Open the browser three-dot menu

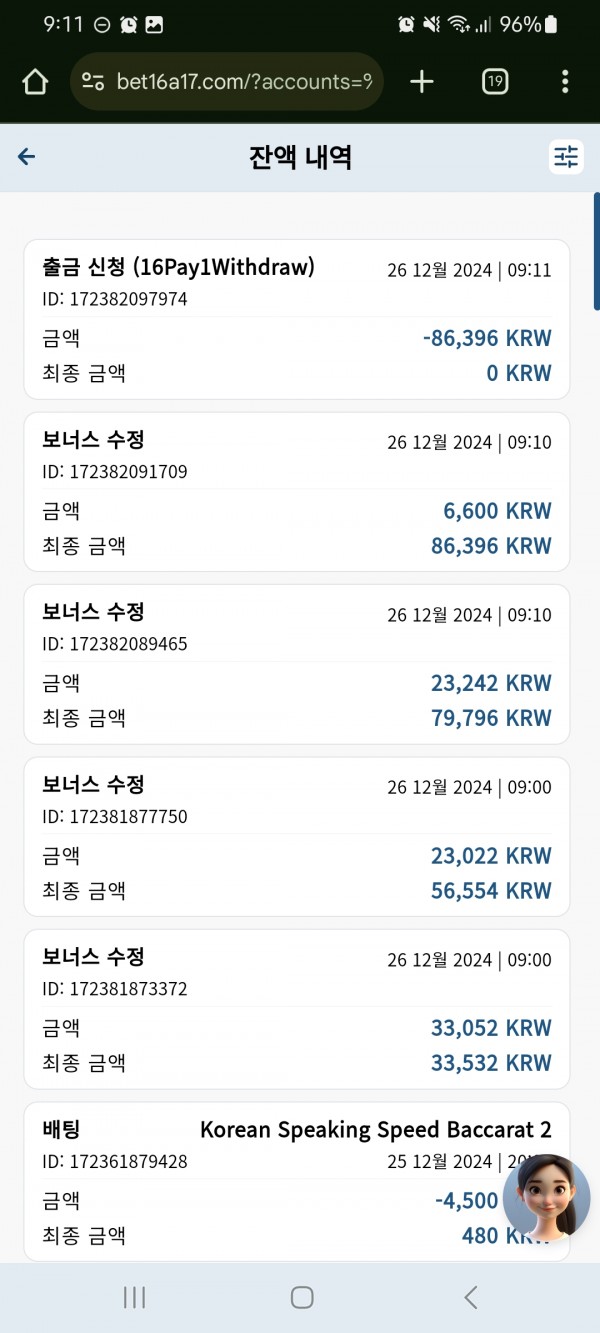click(x=565, y=82)
